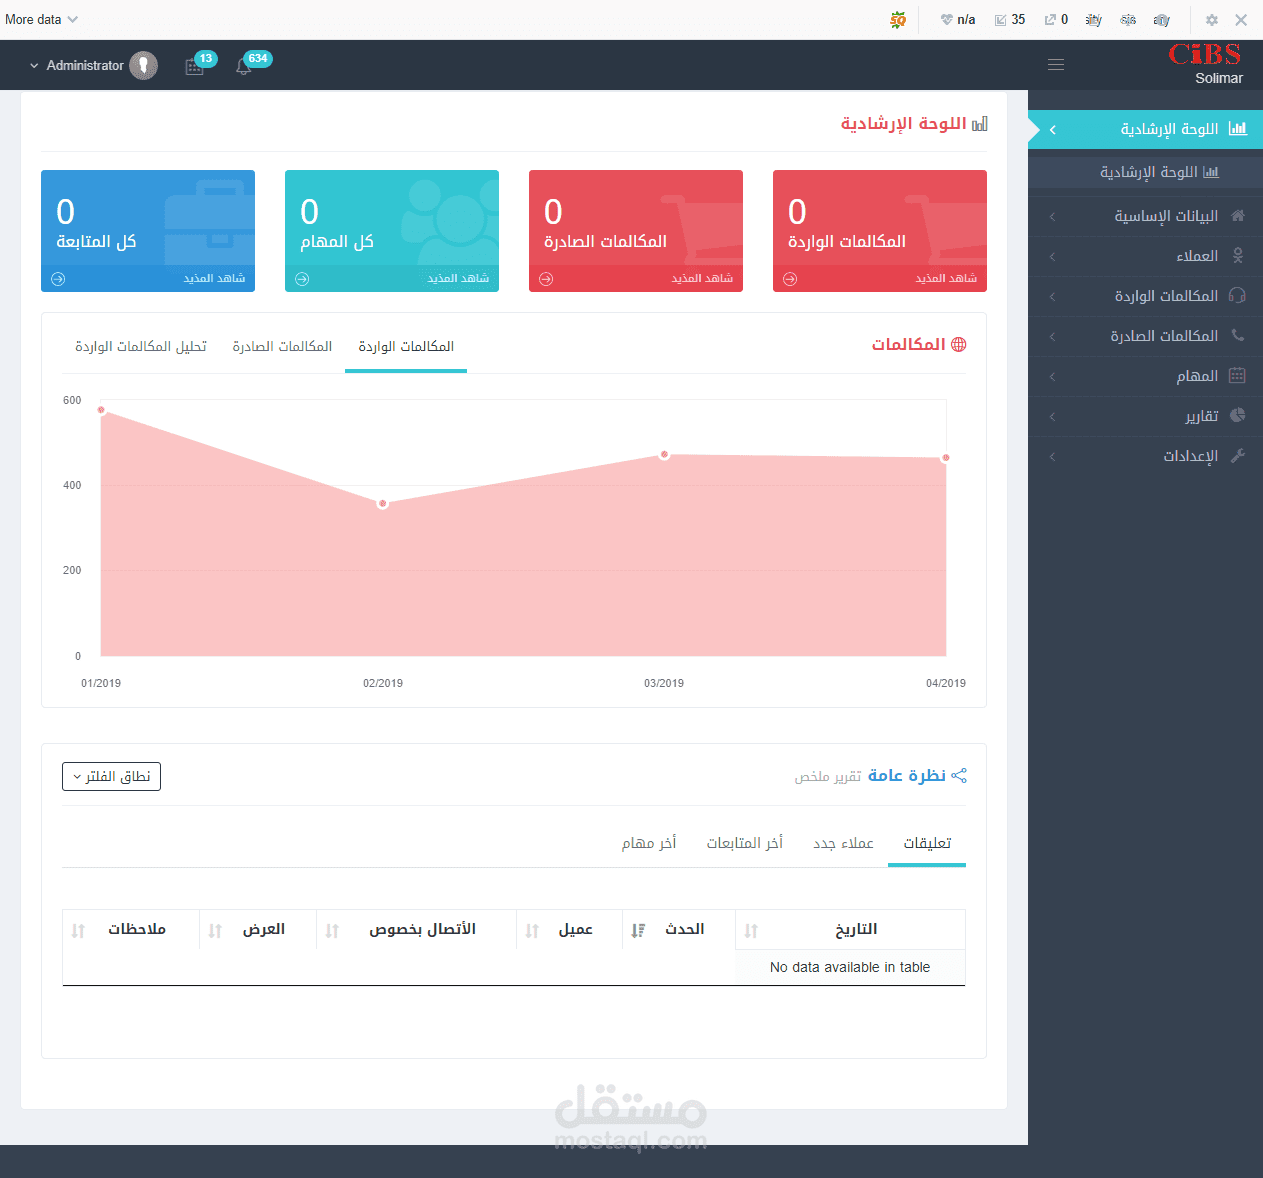
Task: Expand الإعدادات sidebar section
Action: coord(1052,456)
